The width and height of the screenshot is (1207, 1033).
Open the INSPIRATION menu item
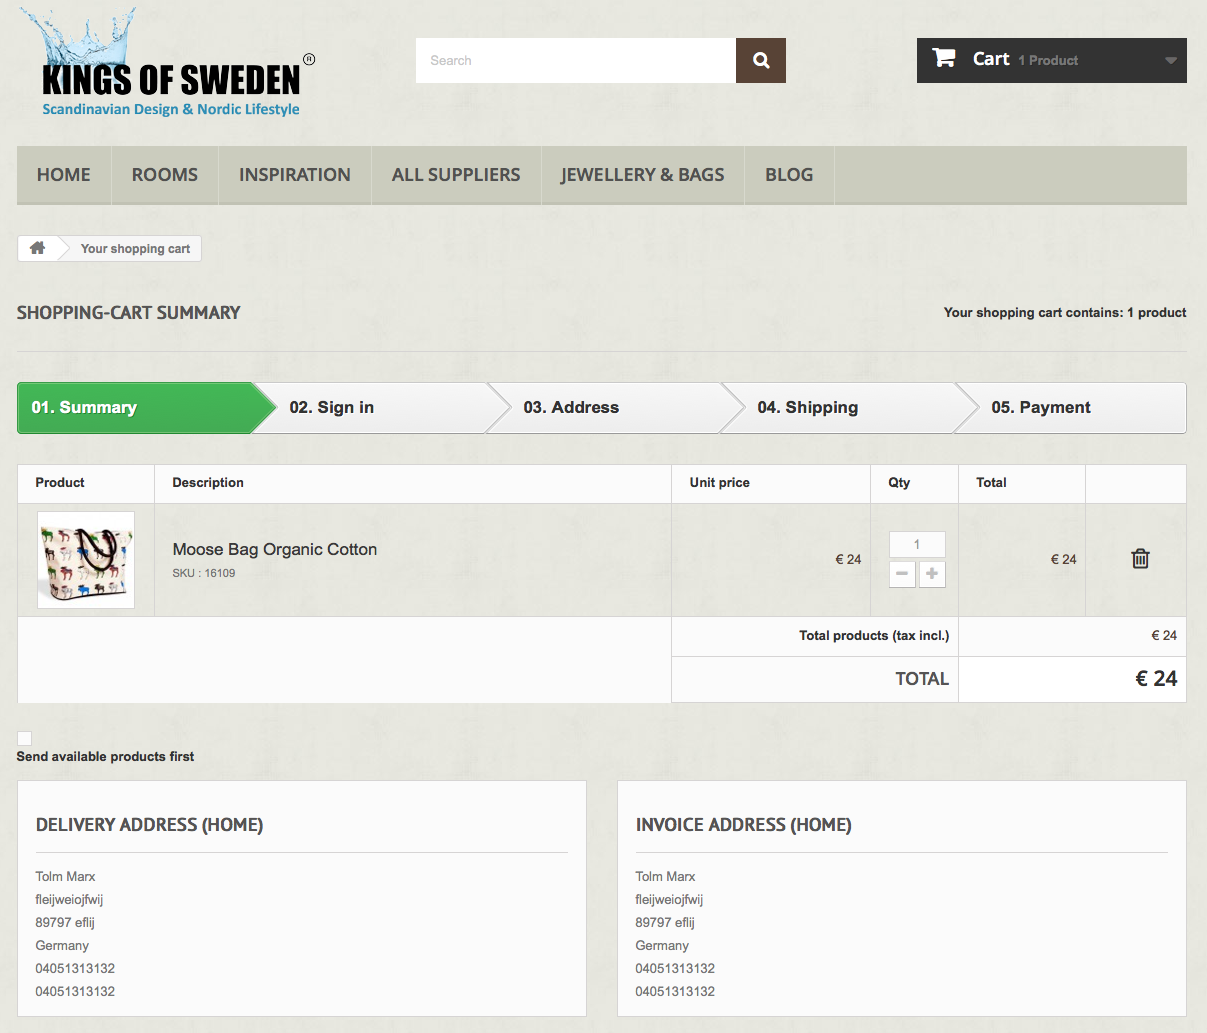(295, 175)
